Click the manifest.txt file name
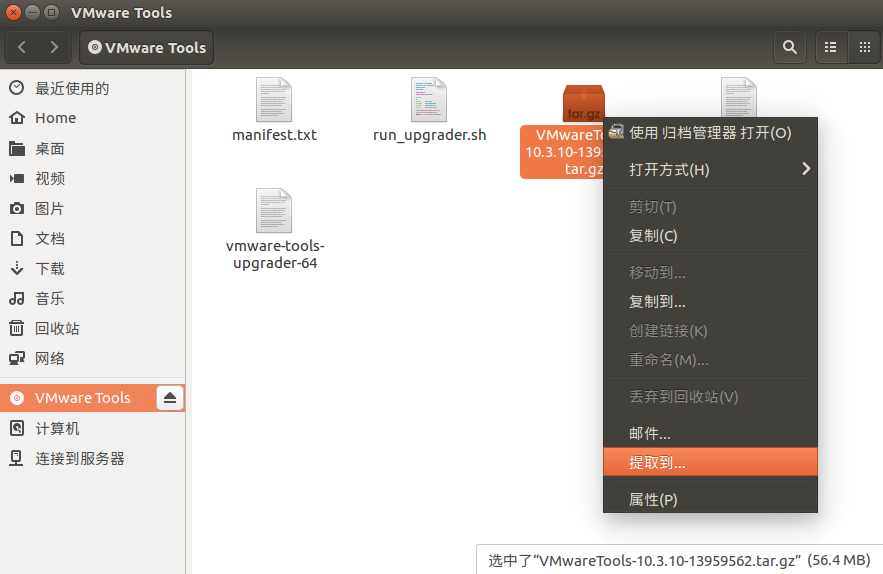The height and width of the screenshot is (574, 883). point(274,135)
